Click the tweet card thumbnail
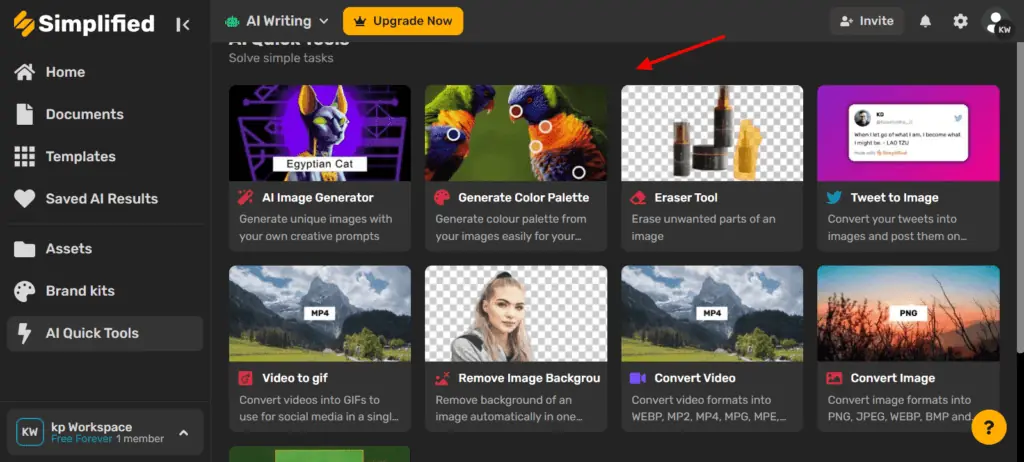The height and width of the screenshot is (462, 1024). 908,133
